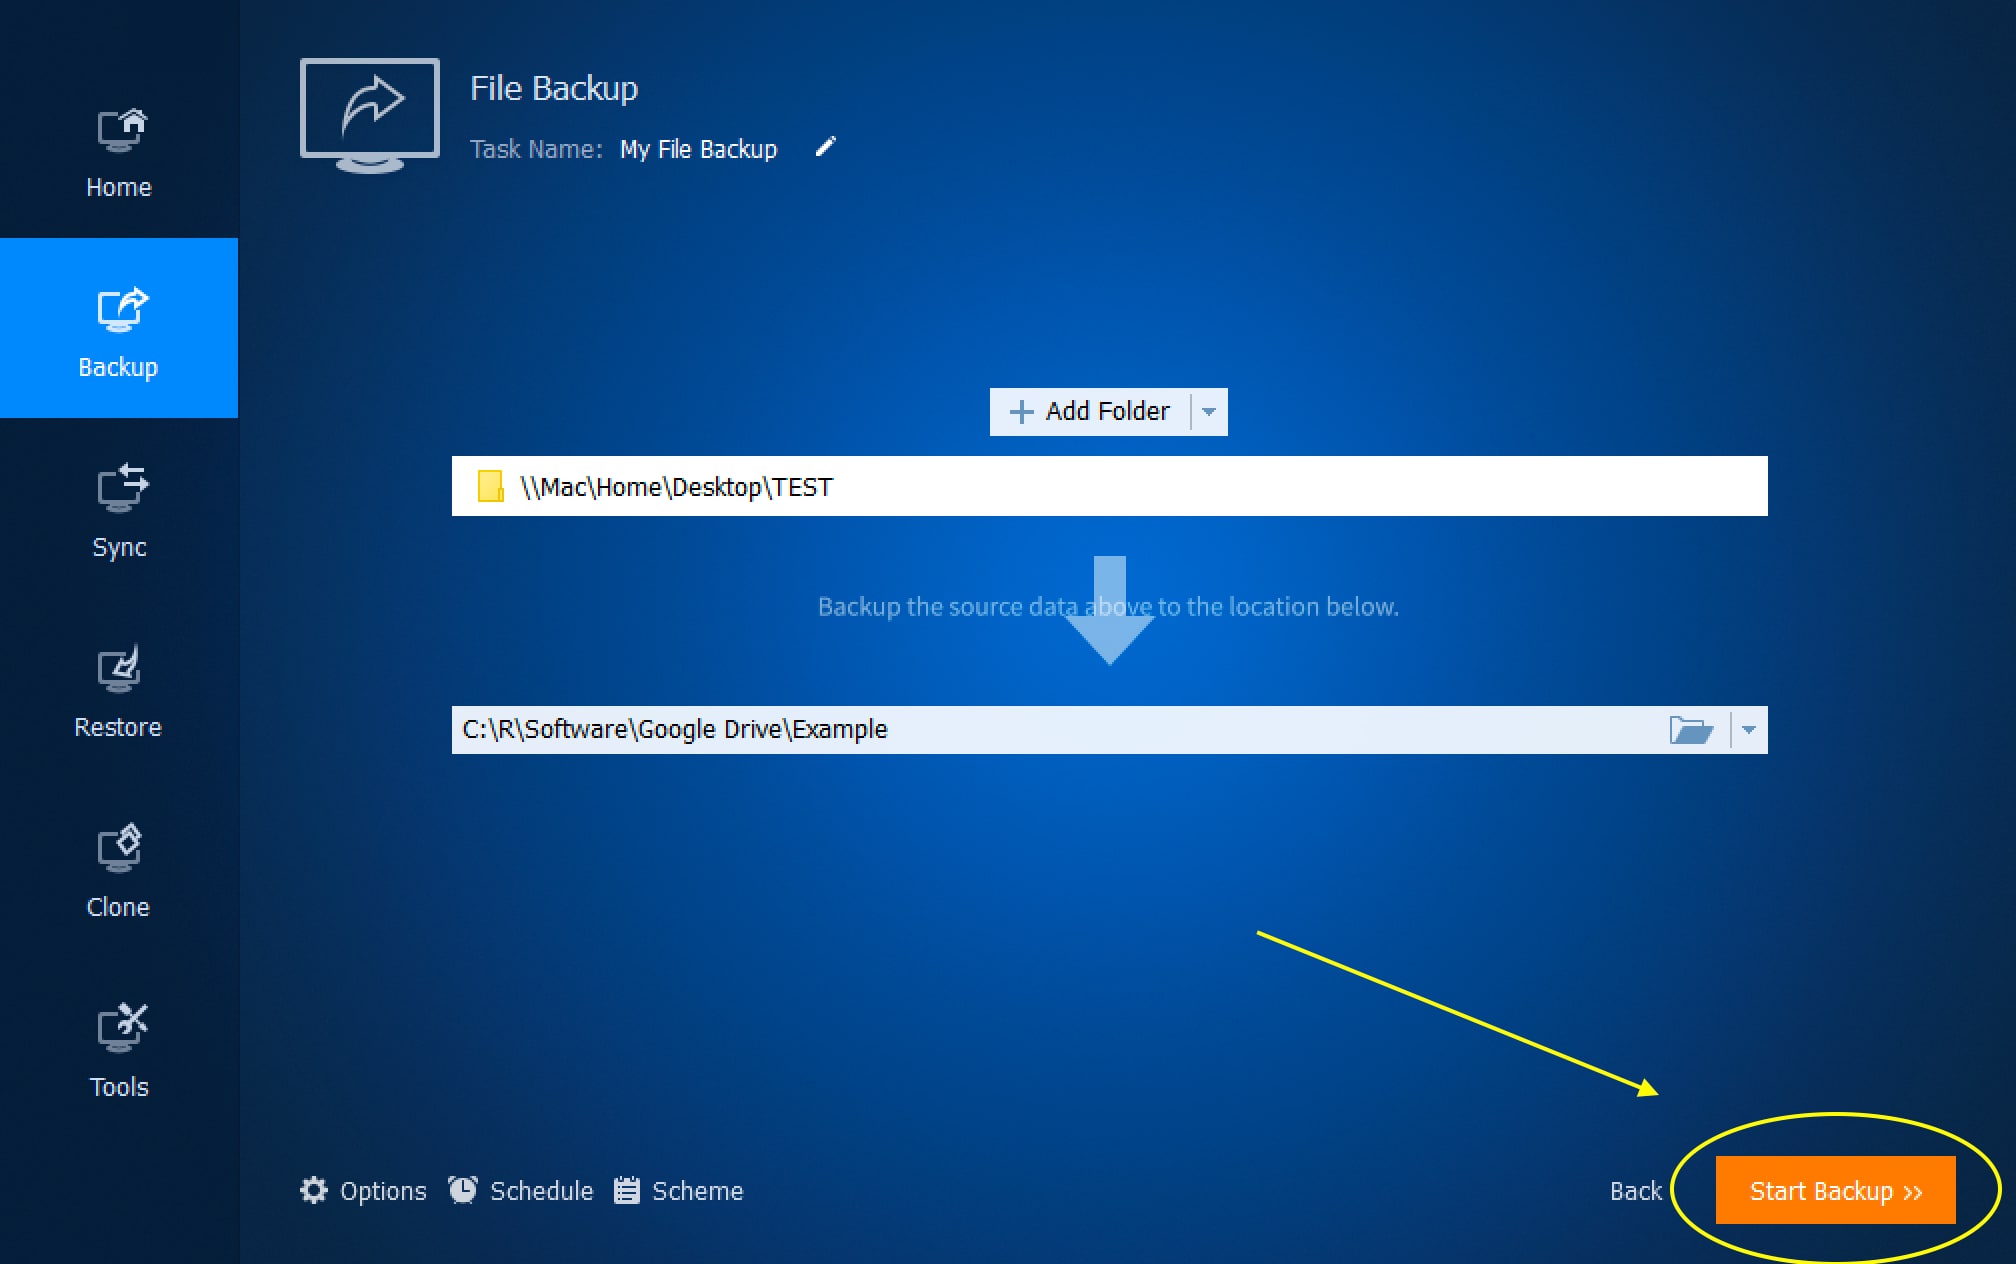Open the Sync section icon
Screen dimensions: 2016x1264
[x=121, y=488]
